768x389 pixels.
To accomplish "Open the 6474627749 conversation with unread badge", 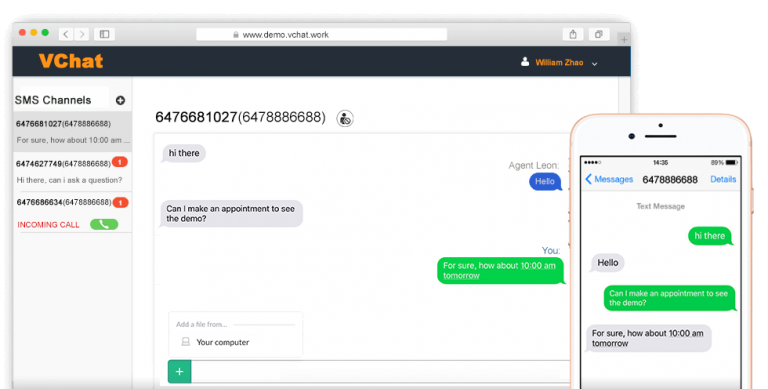I will (x=72, y=171).
